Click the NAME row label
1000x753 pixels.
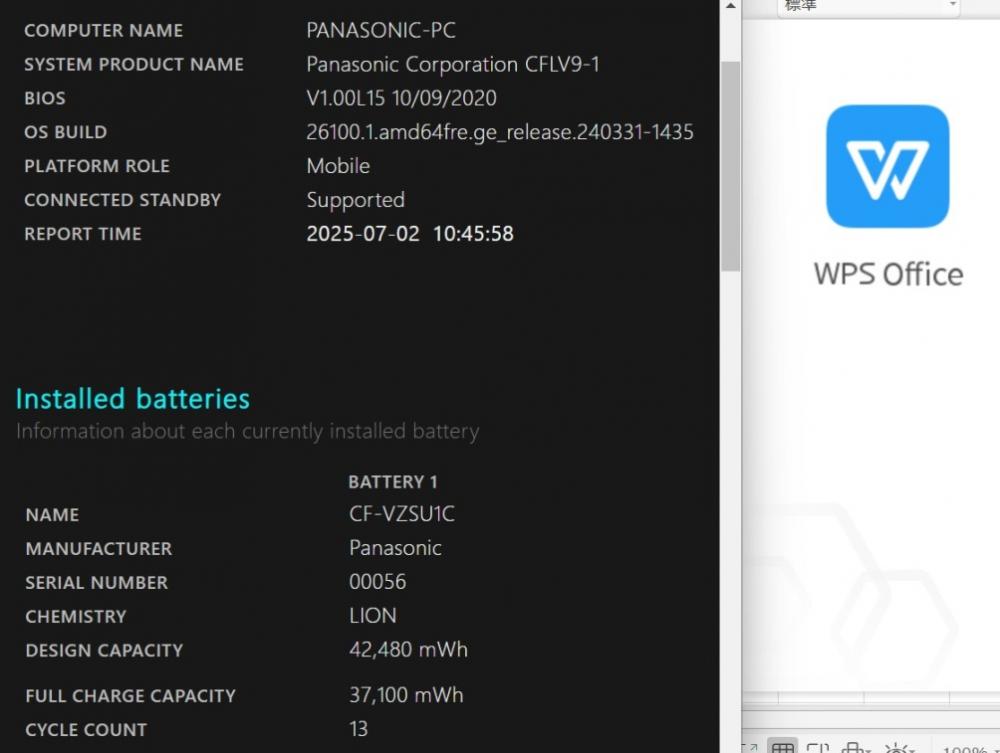pyautogui.click(x=52, y=515)
